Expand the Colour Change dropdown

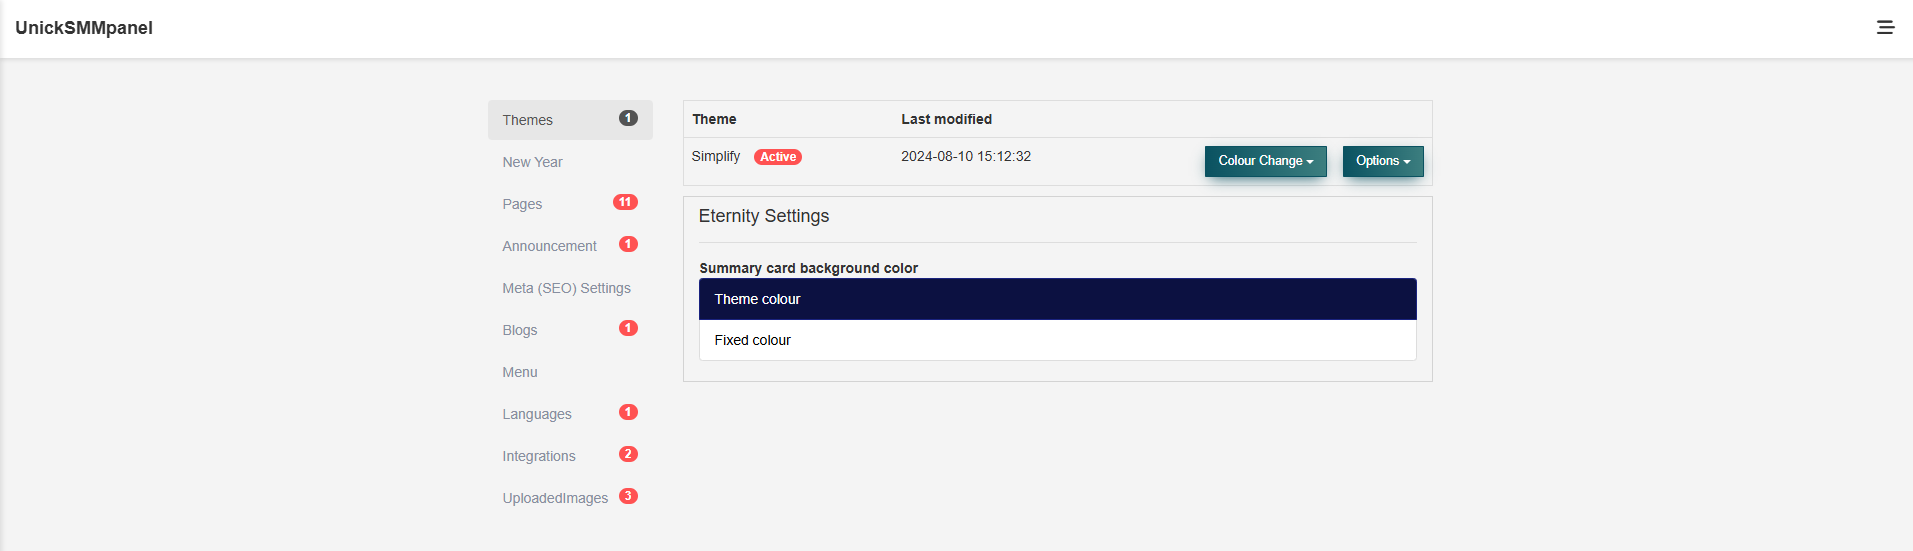pos(1265,161)
